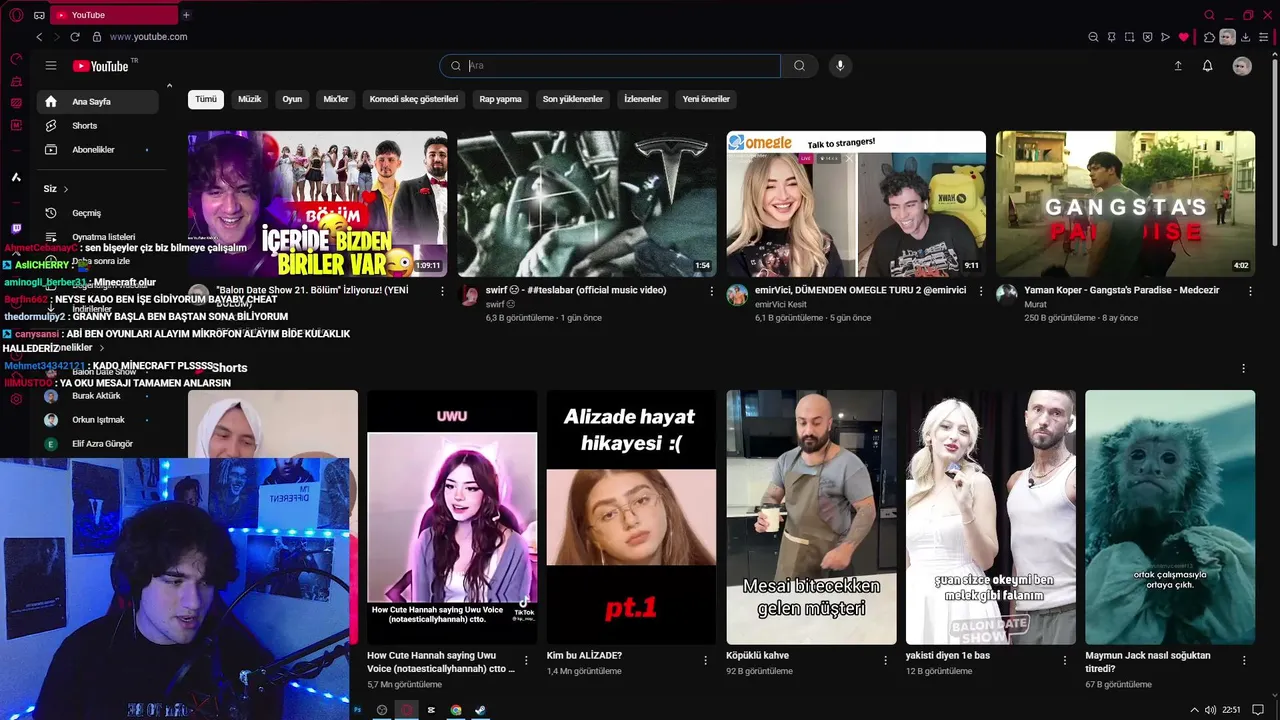This screenshot has height=720, width=1280.
Task: Click the pink heart bookmark icon
Action: 1183,37
